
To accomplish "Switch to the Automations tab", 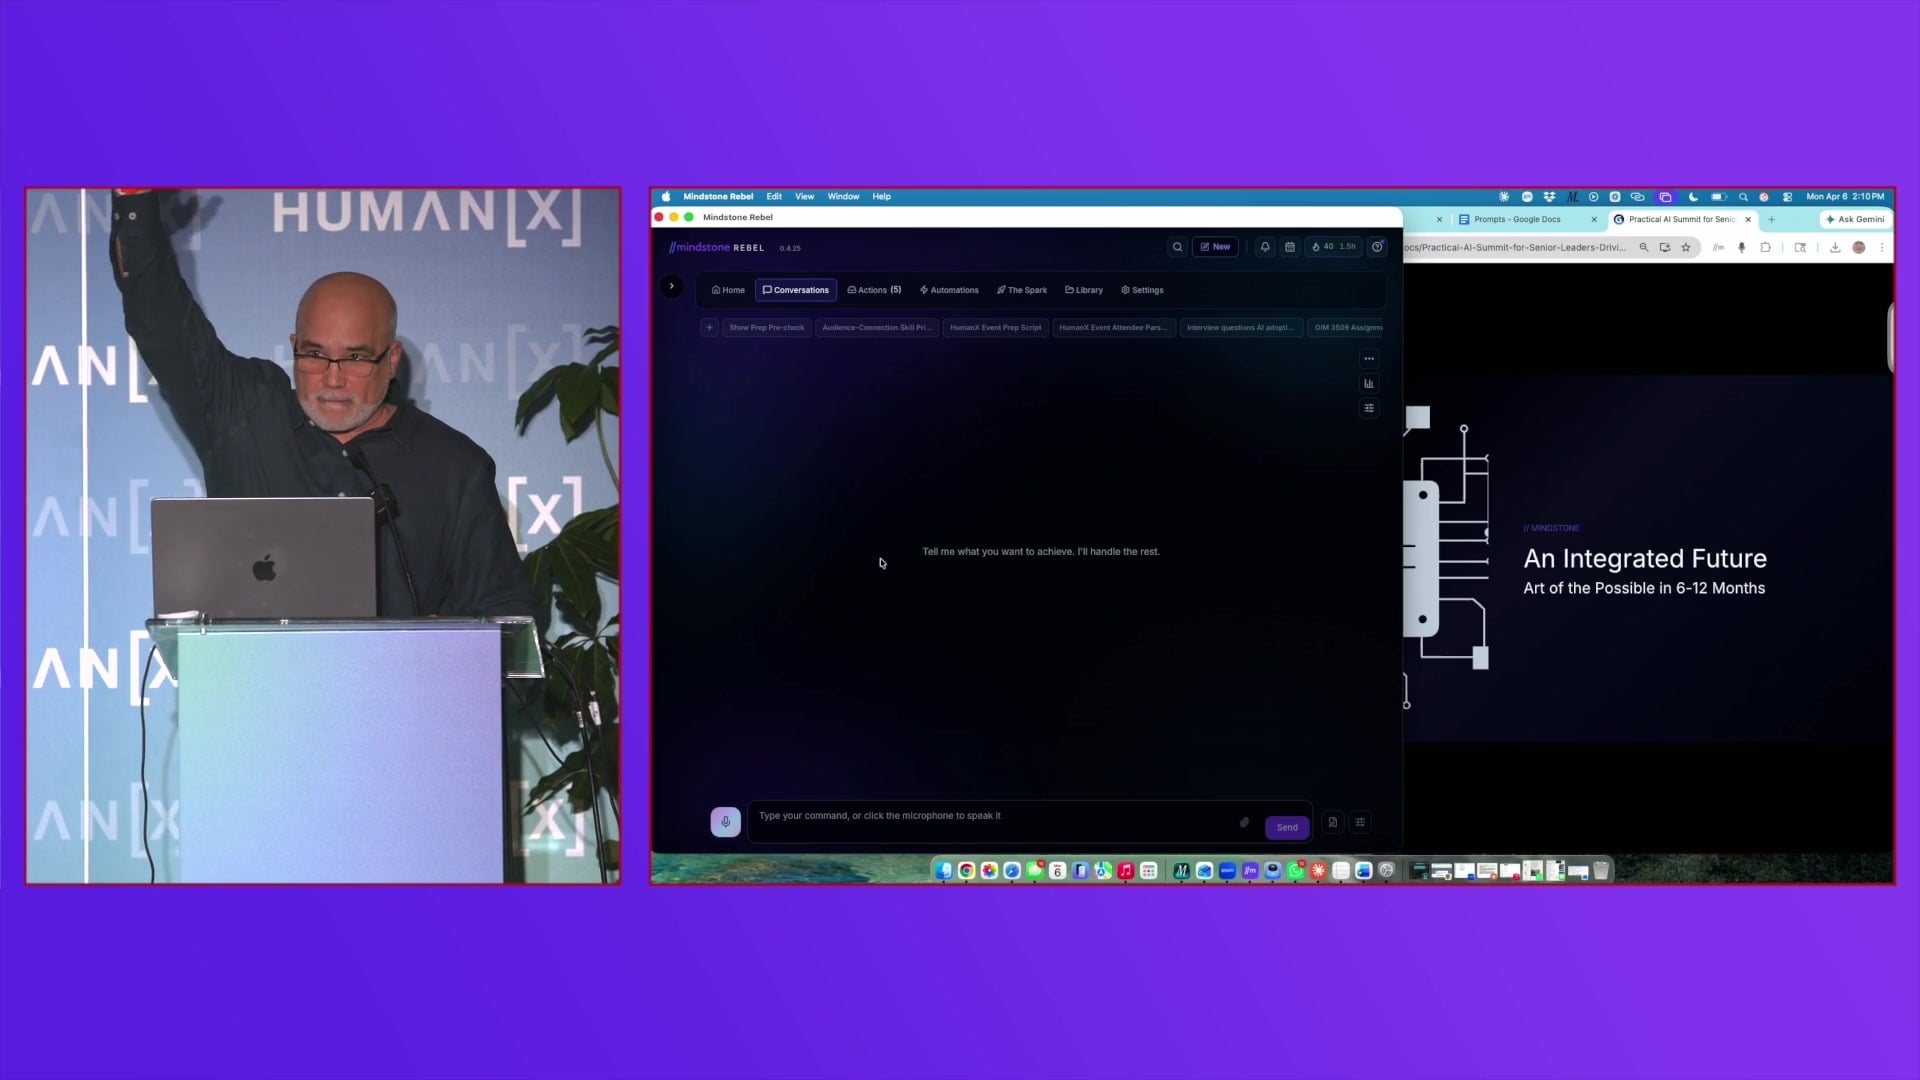I will [949, 290].
